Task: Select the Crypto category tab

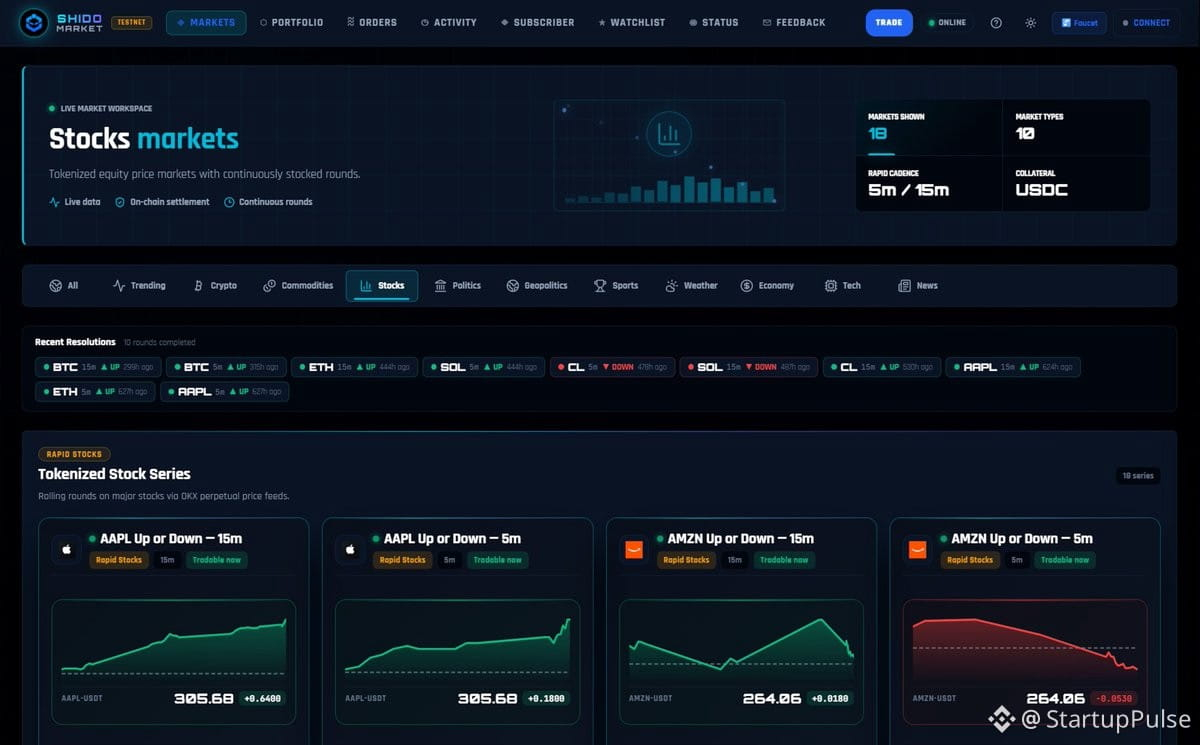Action: pos(215,285)
